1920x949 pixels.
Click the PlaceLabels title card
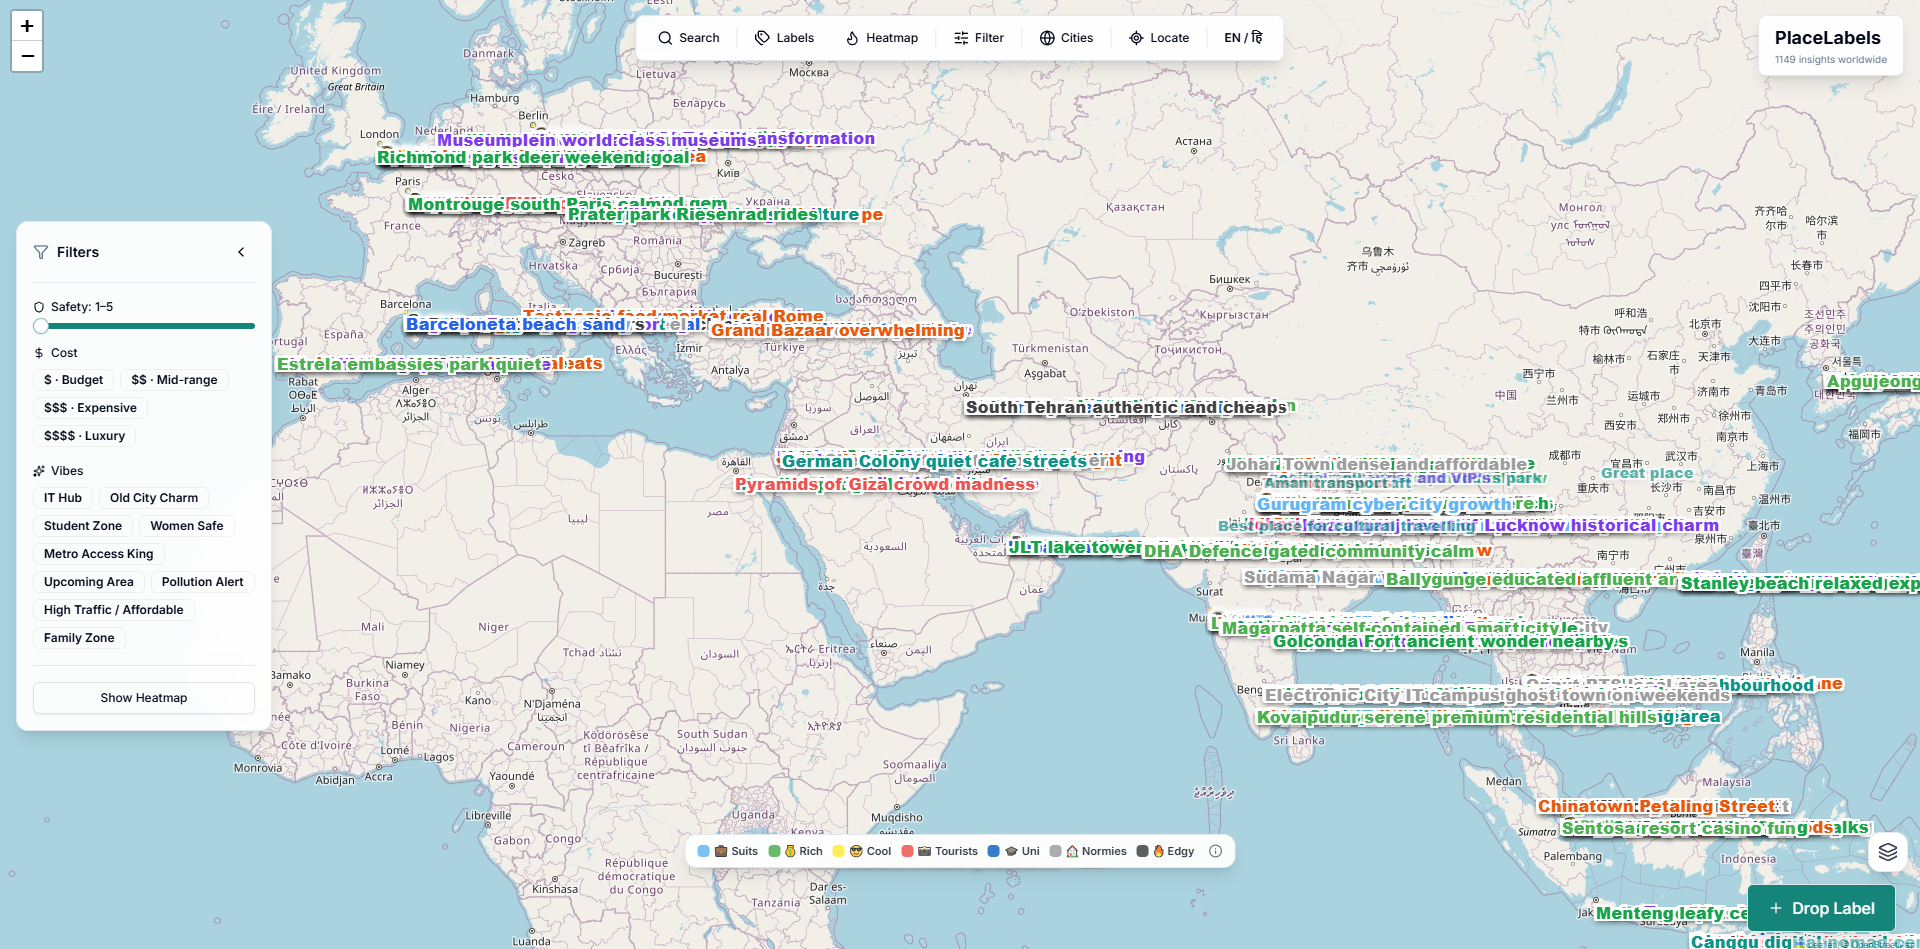point(1830,46)
